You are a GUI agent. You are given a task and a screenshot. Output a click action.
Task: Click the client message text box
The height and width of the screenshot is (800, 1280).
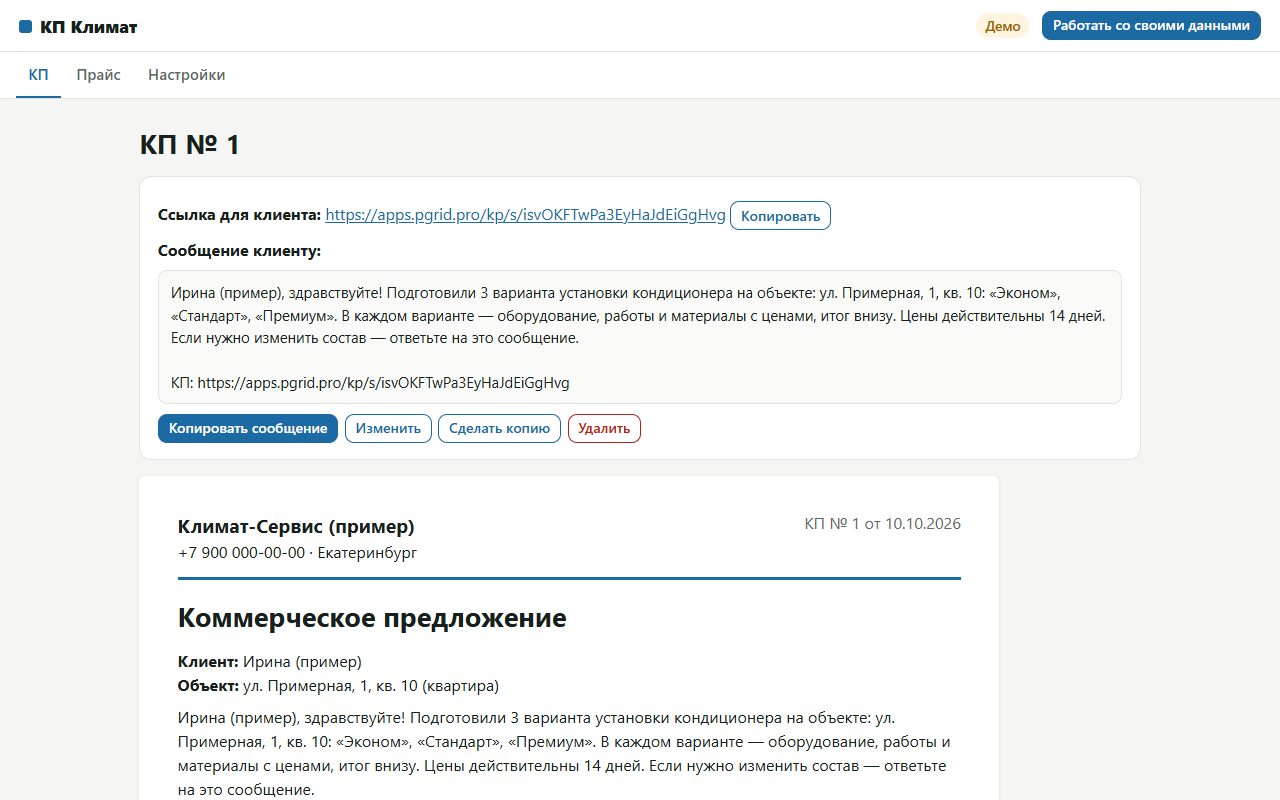tap(640, 337)
